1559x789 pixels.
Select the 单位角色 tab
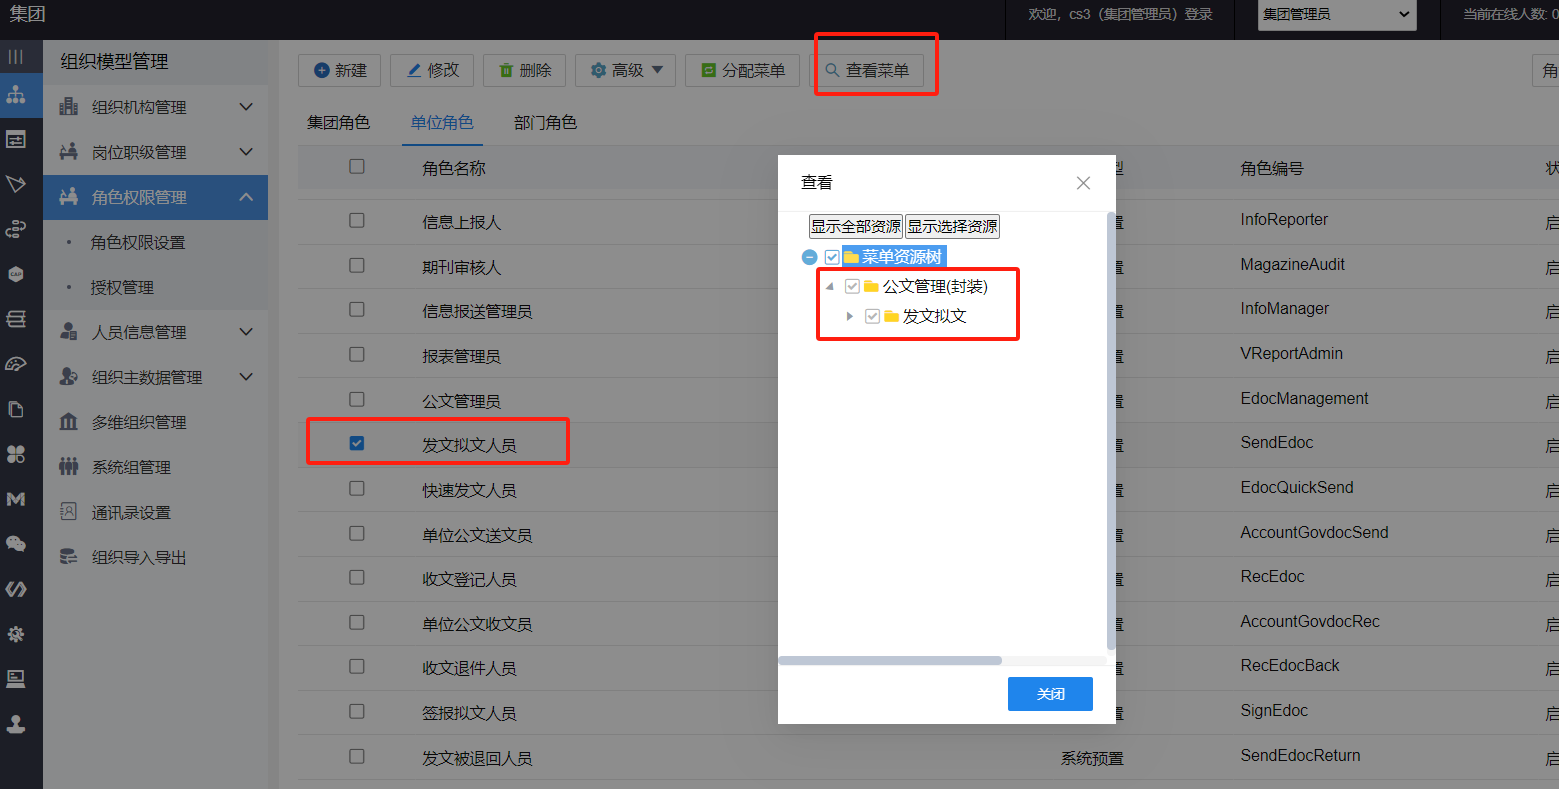point(442,123)
